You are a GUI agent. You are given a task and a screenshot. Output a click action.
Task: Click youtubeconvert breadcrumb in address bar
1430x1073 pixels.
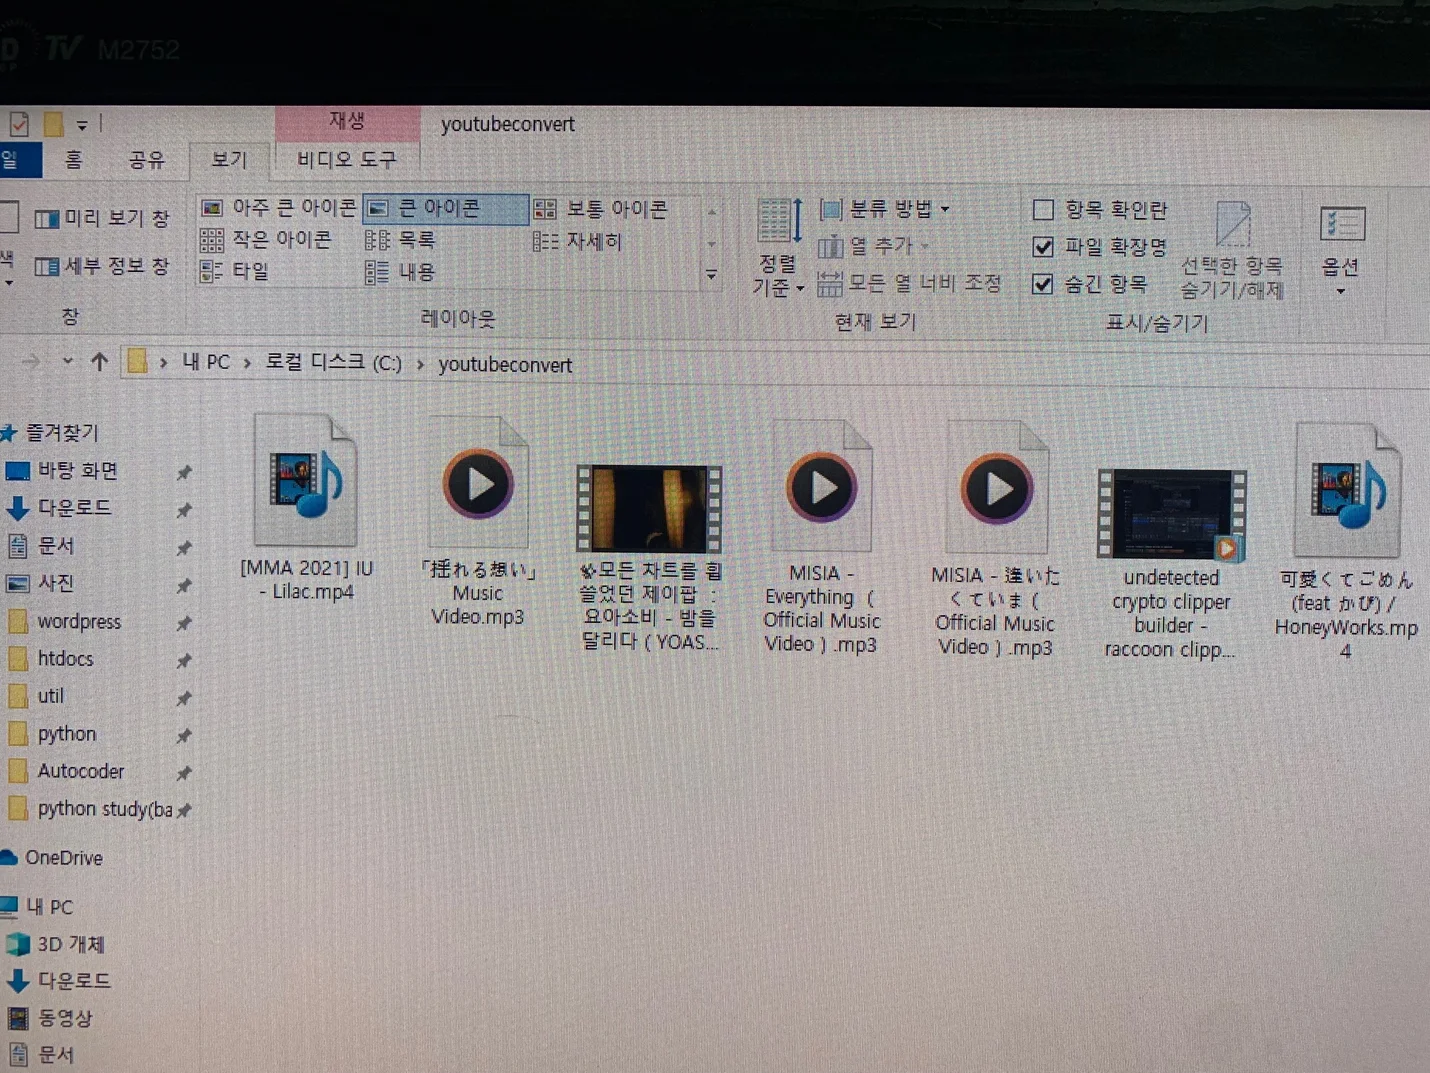505,365
